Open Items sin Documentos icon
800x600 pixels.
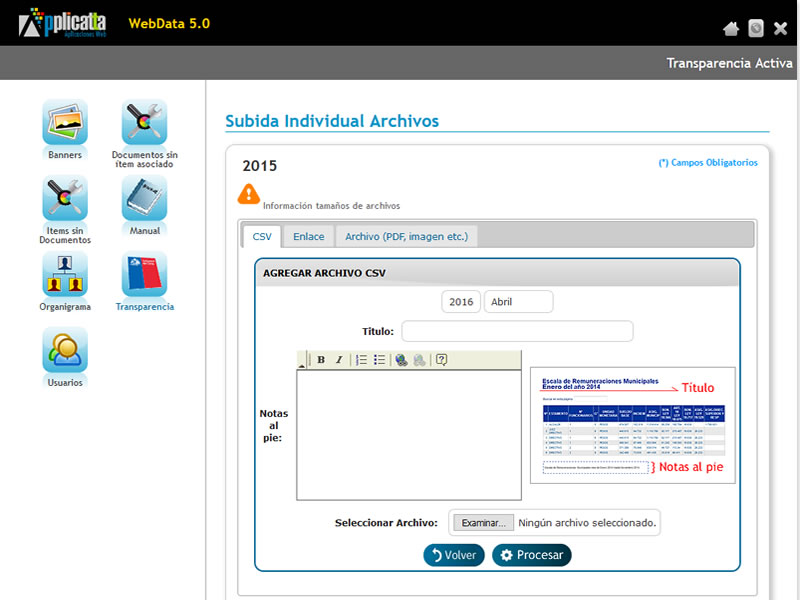coord(65,199)
